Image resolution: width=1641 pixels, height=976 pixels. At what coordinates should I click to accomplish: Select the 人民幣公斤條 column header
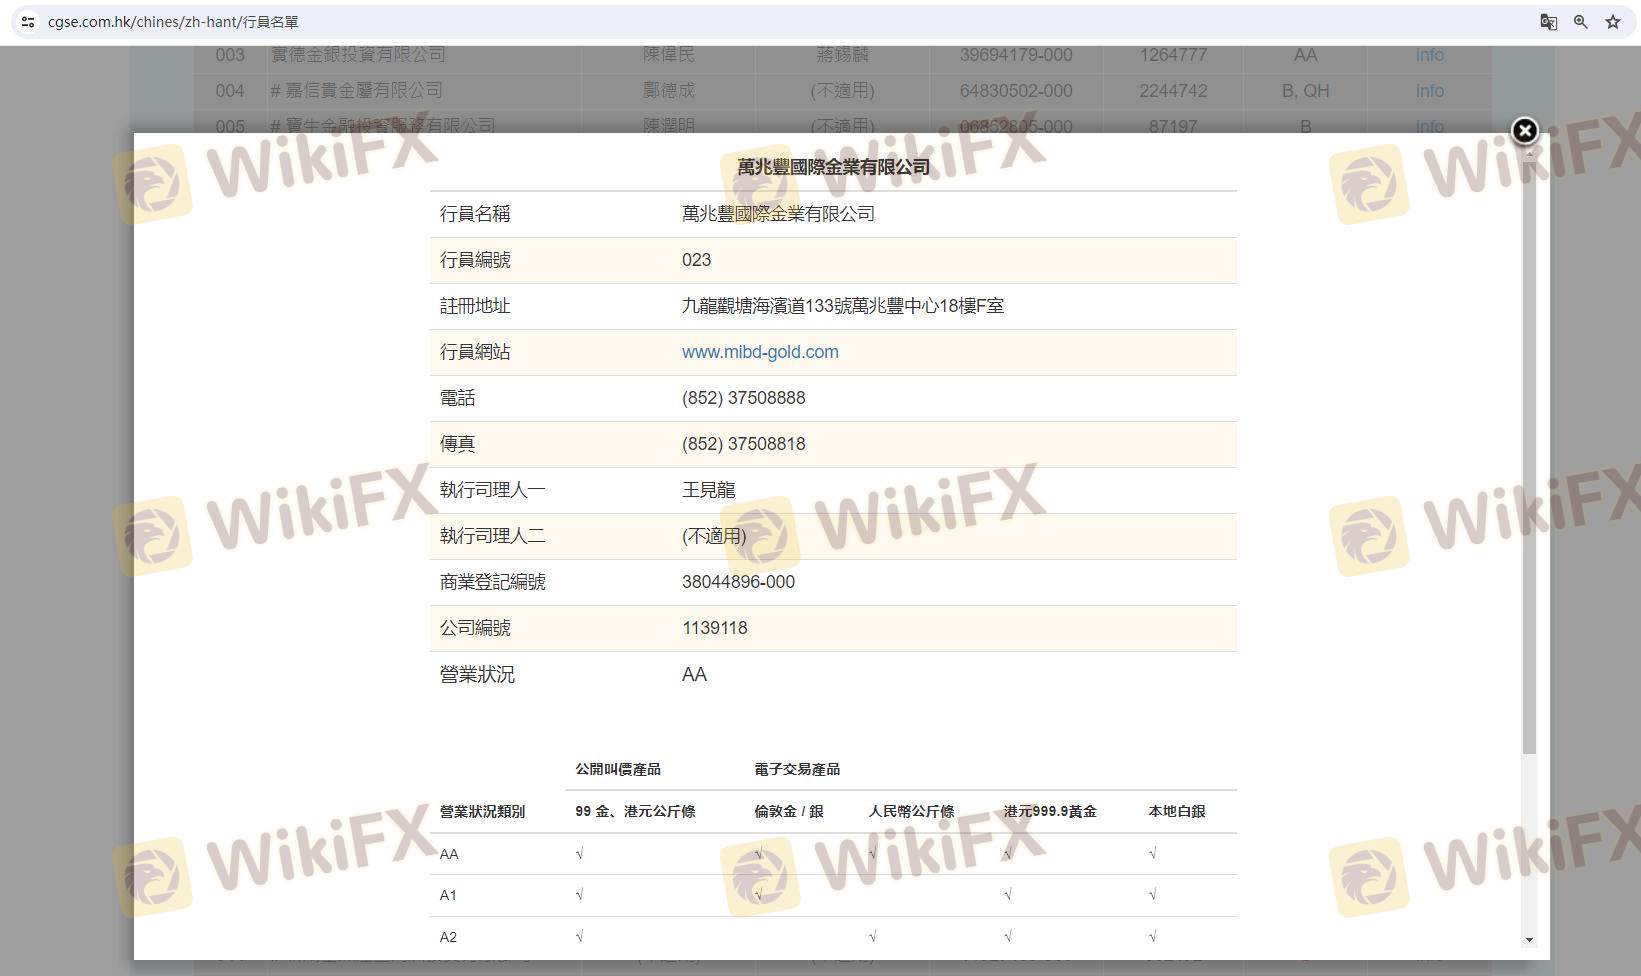pyautogui.click(x=911, y=812)
